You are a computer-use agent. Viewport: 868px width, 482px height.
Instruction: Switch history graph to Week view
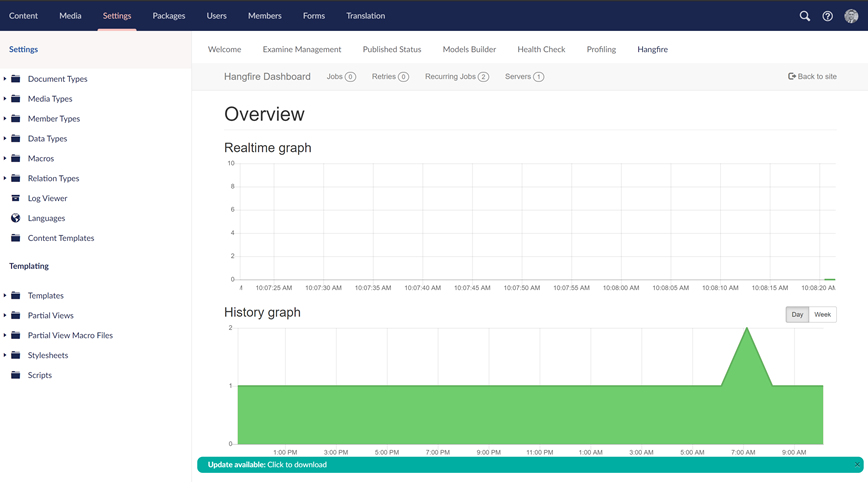(x=823, y=314)
